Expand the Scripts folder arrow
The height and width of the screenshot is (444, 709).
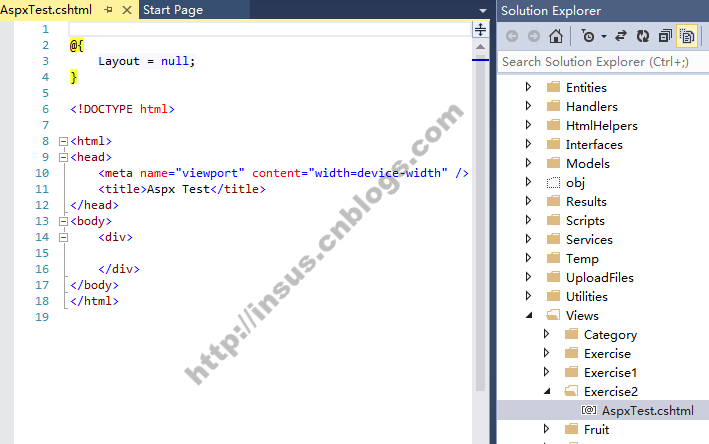[x=529, y=219]
